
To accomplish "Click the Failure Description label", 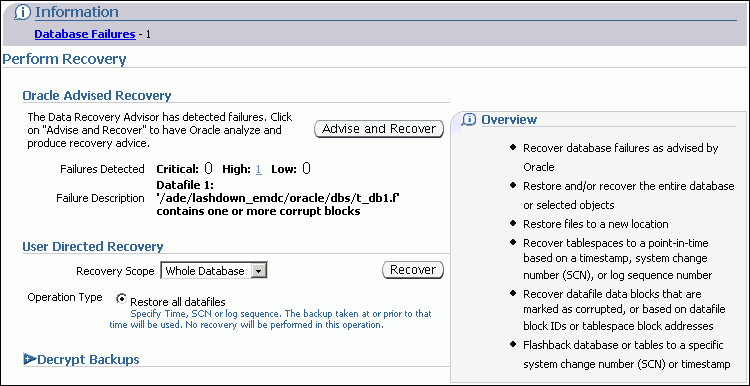I will (x=100, y=198).
